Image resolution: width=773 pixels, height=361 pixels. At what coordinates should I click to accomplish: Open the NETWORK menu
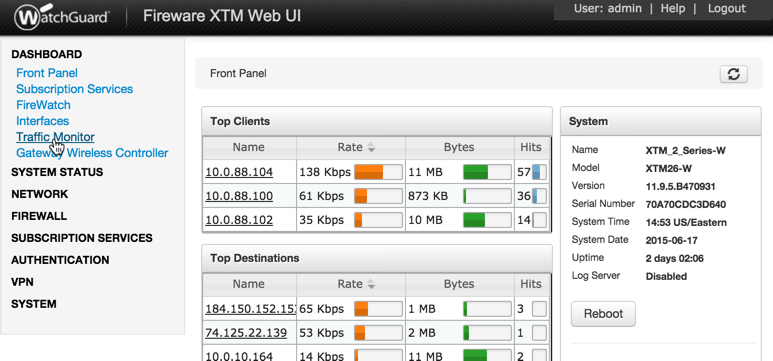click(x=39, y=194)
